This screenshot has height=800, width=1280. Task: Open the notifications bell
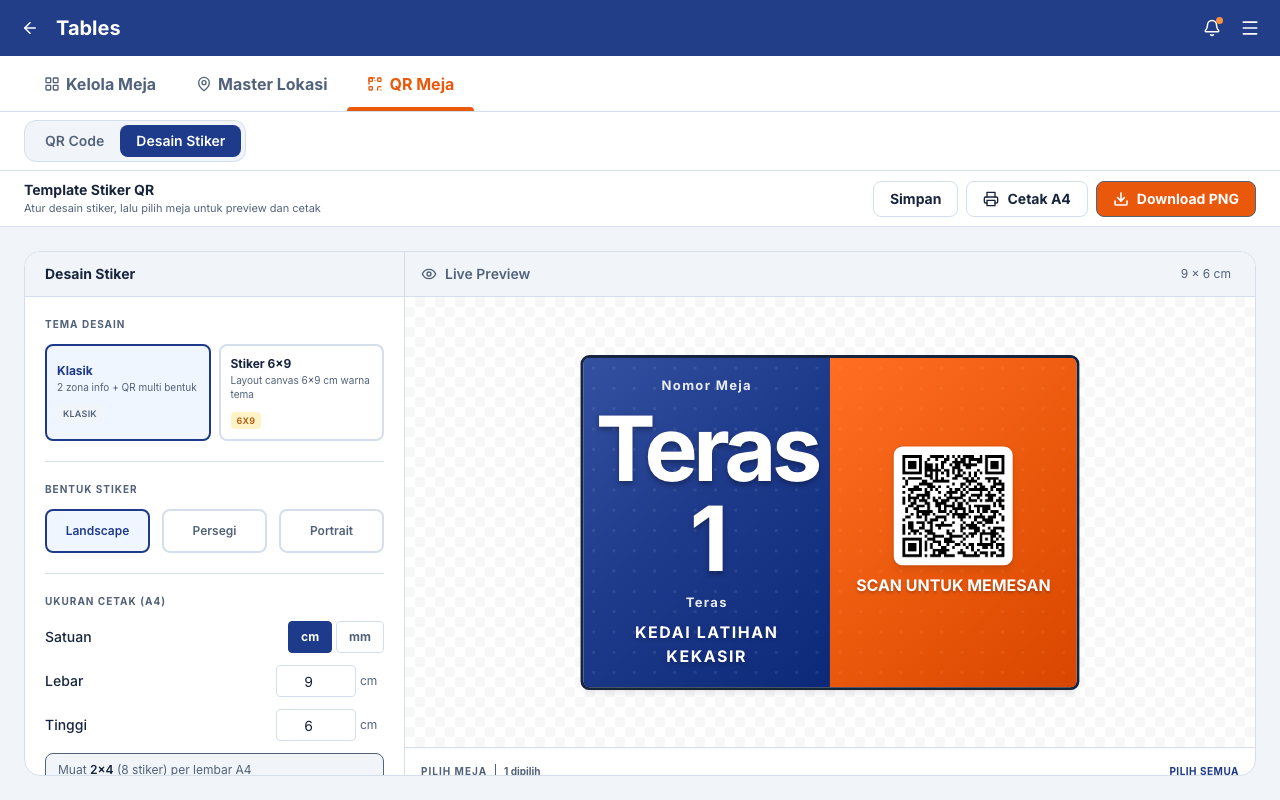tap(1212, 28)
